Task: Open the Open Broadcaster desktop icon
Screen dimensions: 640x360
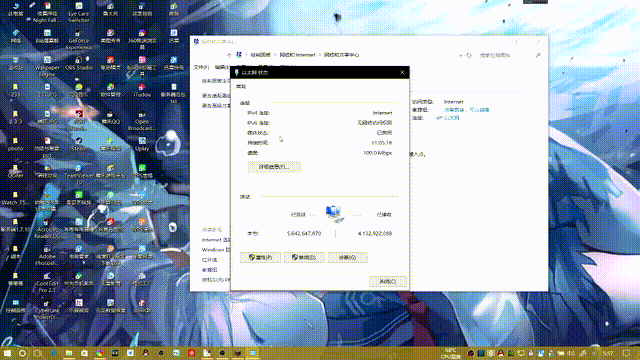Action: [x=142, y=121]
